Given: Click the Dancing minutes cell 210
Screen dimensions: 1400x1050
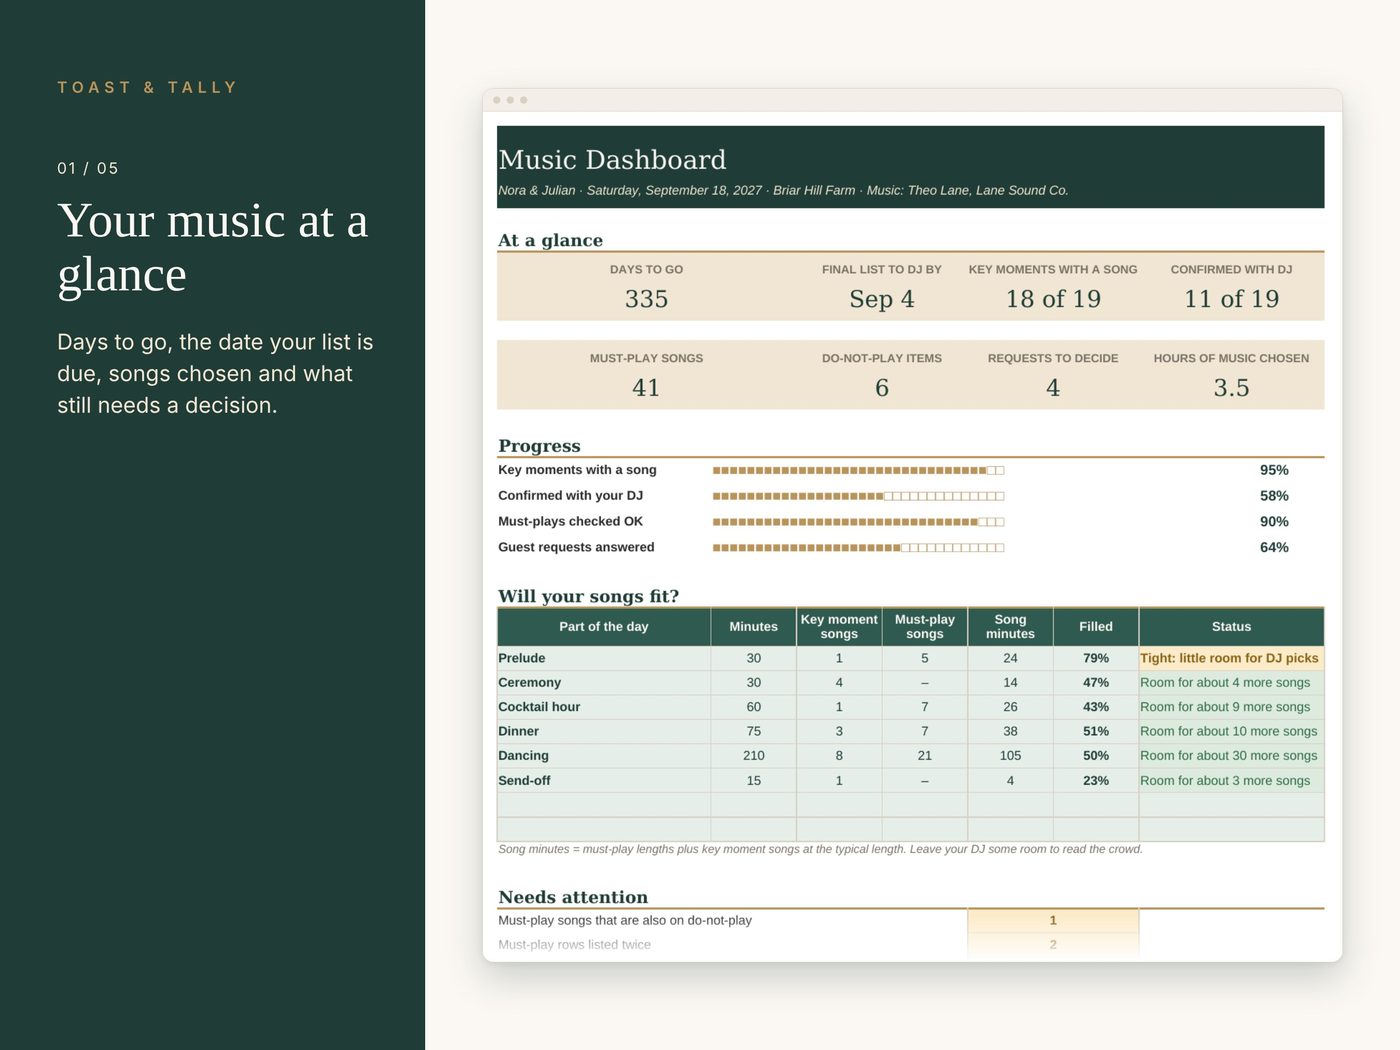Looking at the screenshot, I should pos(754,756).
